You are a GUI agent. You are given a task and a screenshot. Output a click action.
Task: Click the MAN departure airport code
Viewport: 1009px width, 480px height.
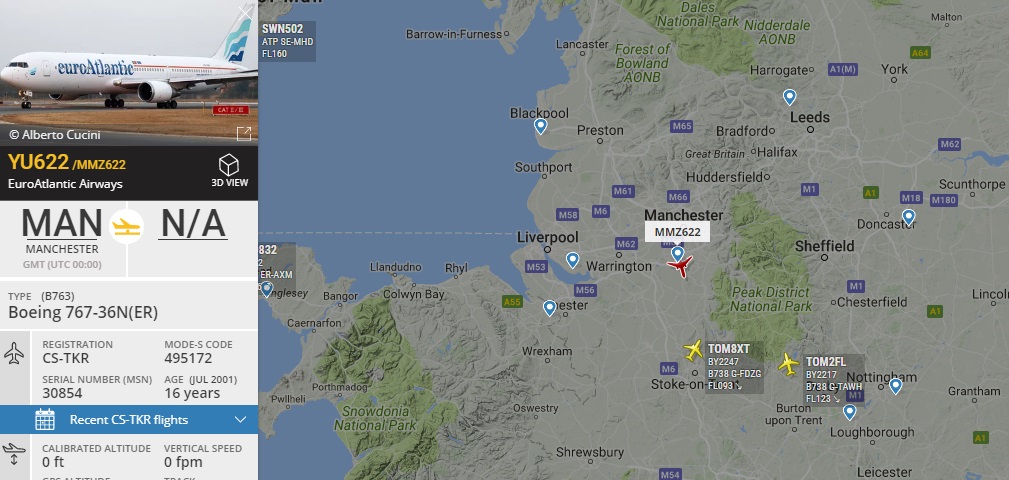coord(62,224)
